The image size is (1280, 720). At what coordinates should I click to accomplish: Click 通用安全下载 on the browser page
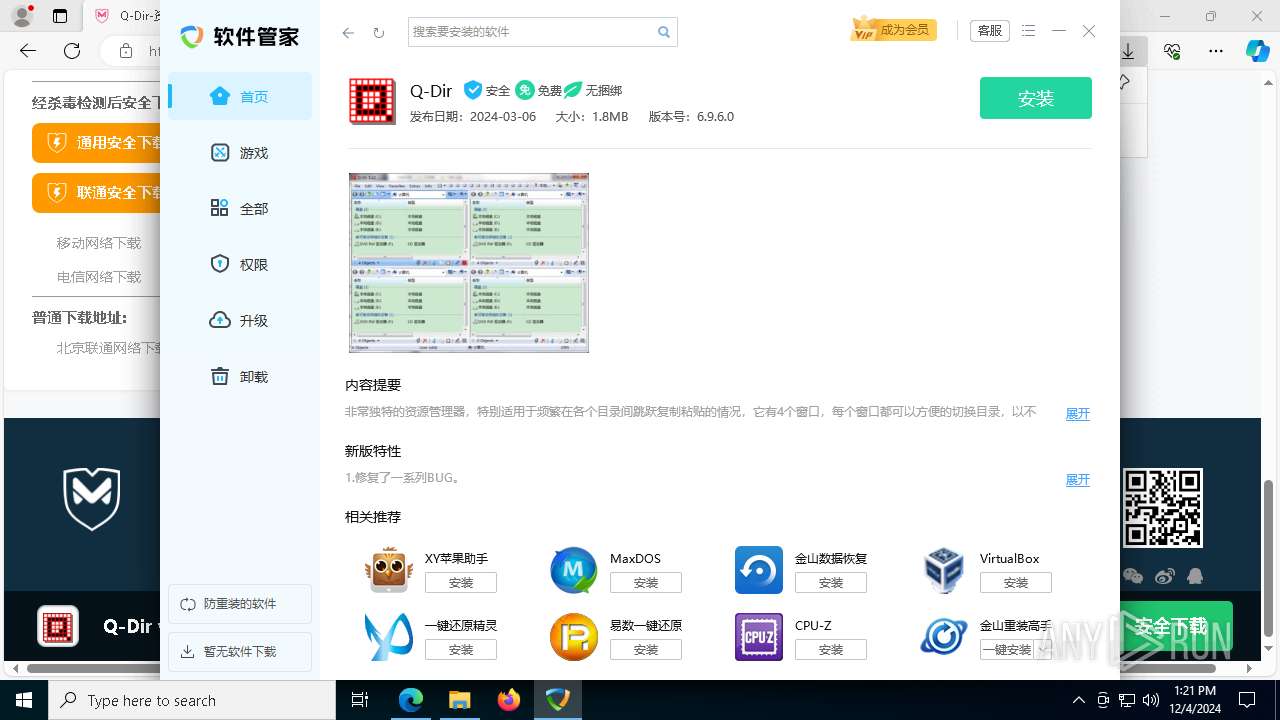pos(97,143)
